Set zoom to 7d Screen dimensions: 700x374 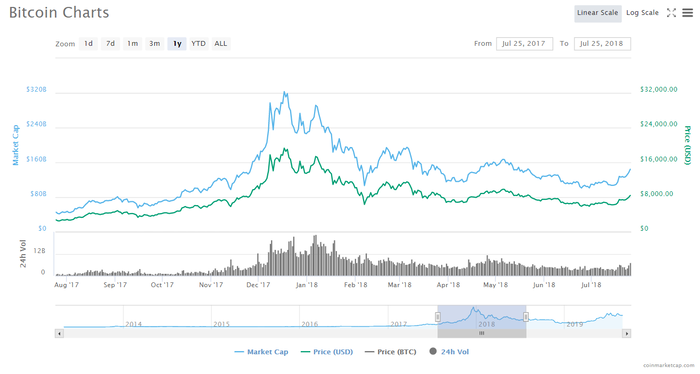coord(110,44)
